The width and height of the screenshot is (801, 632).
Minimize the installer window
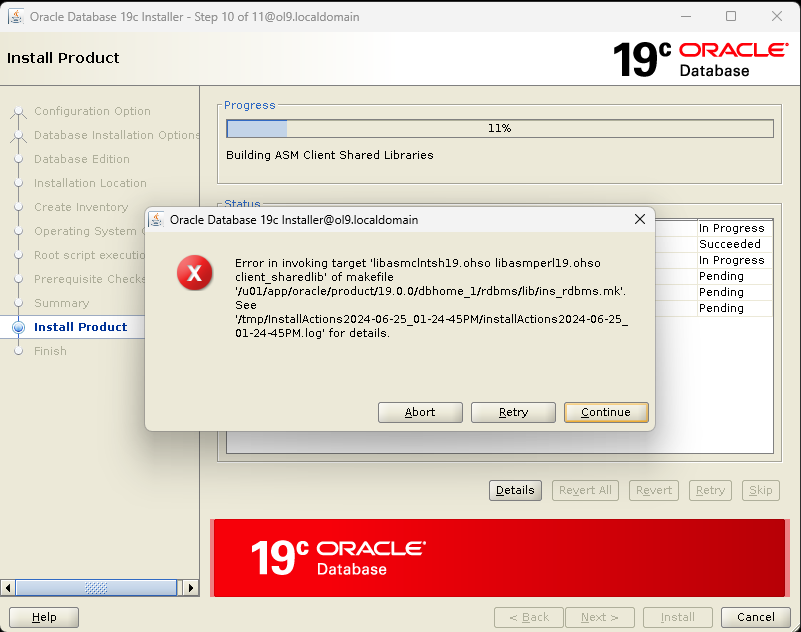coord(686,16)
